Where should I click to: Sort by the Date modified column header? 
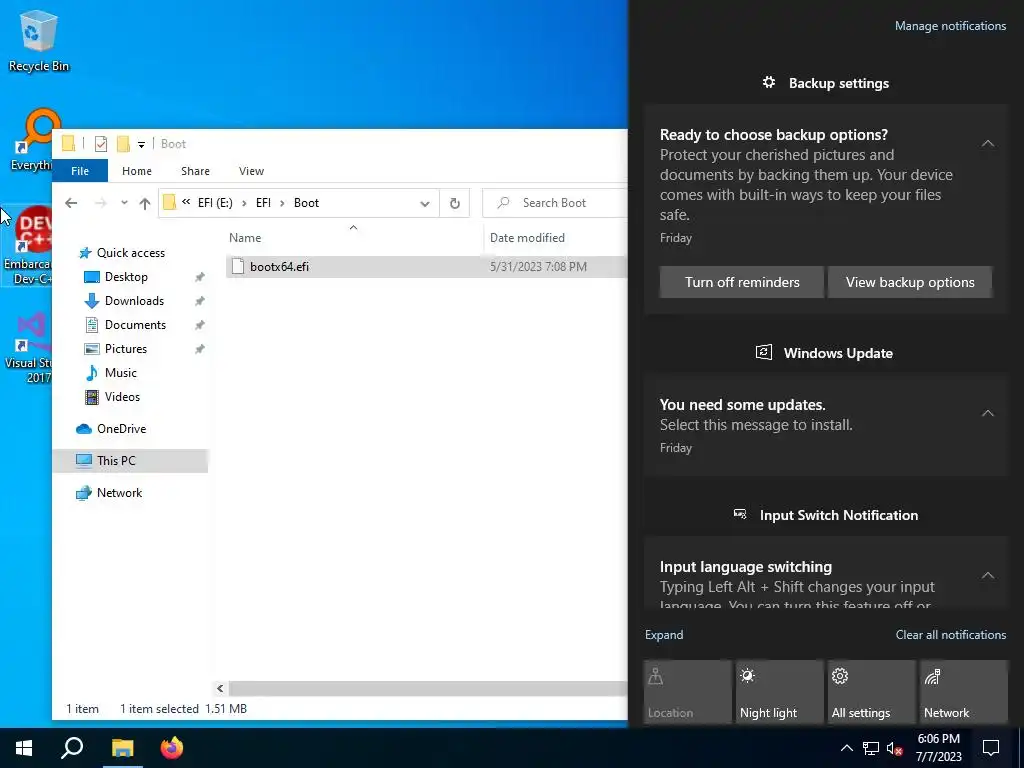click(x=527, y=238)
